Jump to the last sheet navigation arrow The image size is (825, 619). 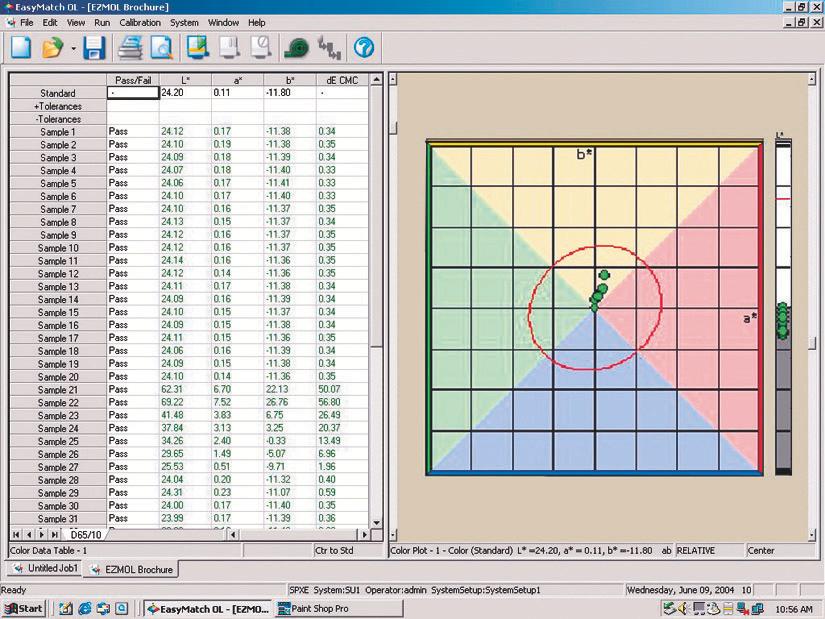coord(57,535)
